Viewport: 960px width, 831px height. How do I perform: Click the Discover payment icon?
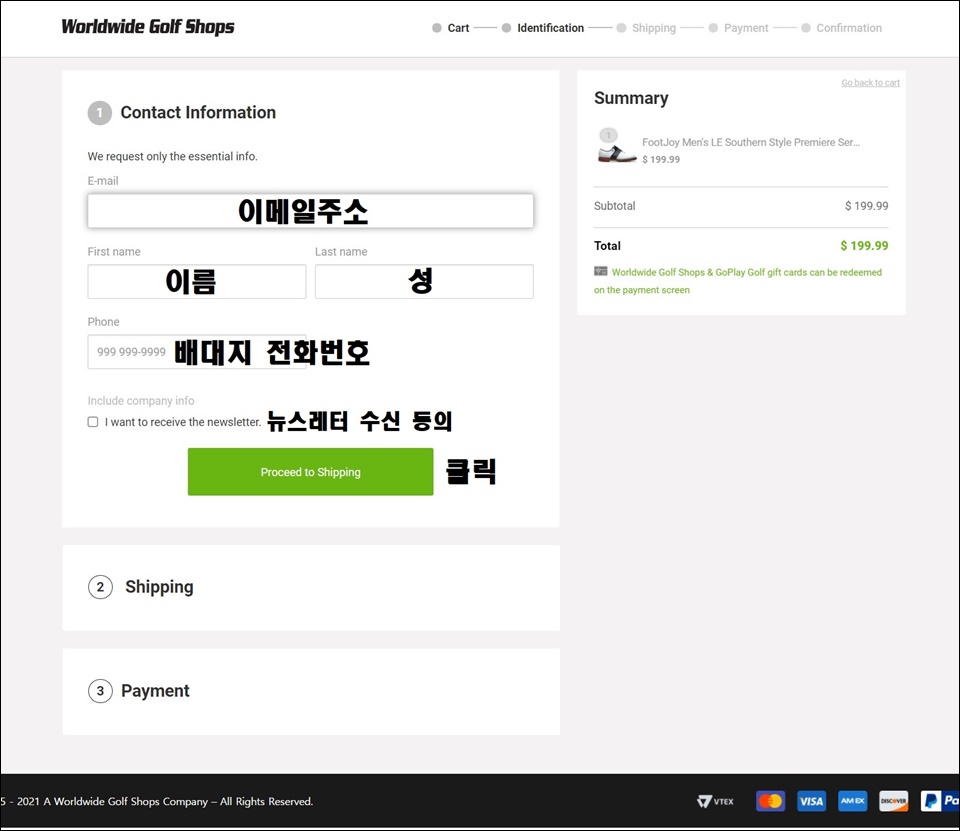pyautogui.click(x=893, y=801)
